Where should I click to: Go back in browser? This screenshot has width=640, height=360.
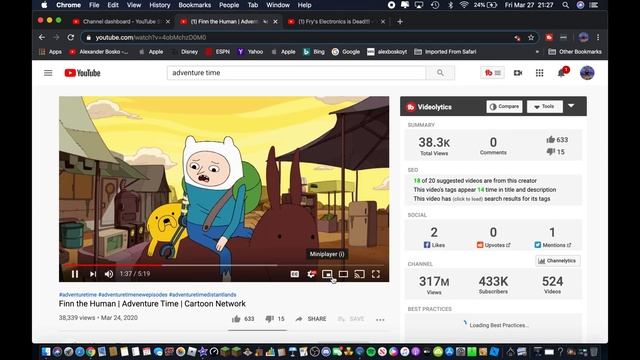pos(42,38)
